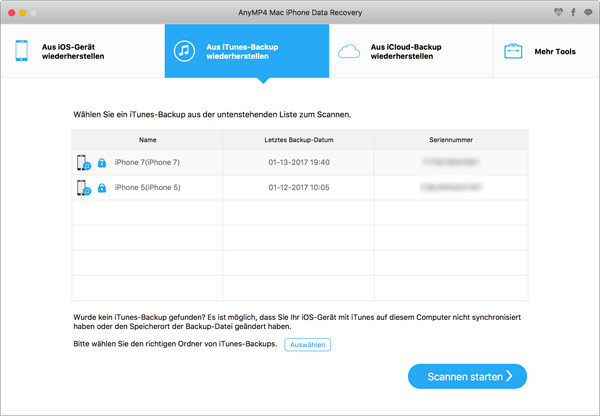Click the lock icon of iPhone 5 backup

tap(102, 188)
